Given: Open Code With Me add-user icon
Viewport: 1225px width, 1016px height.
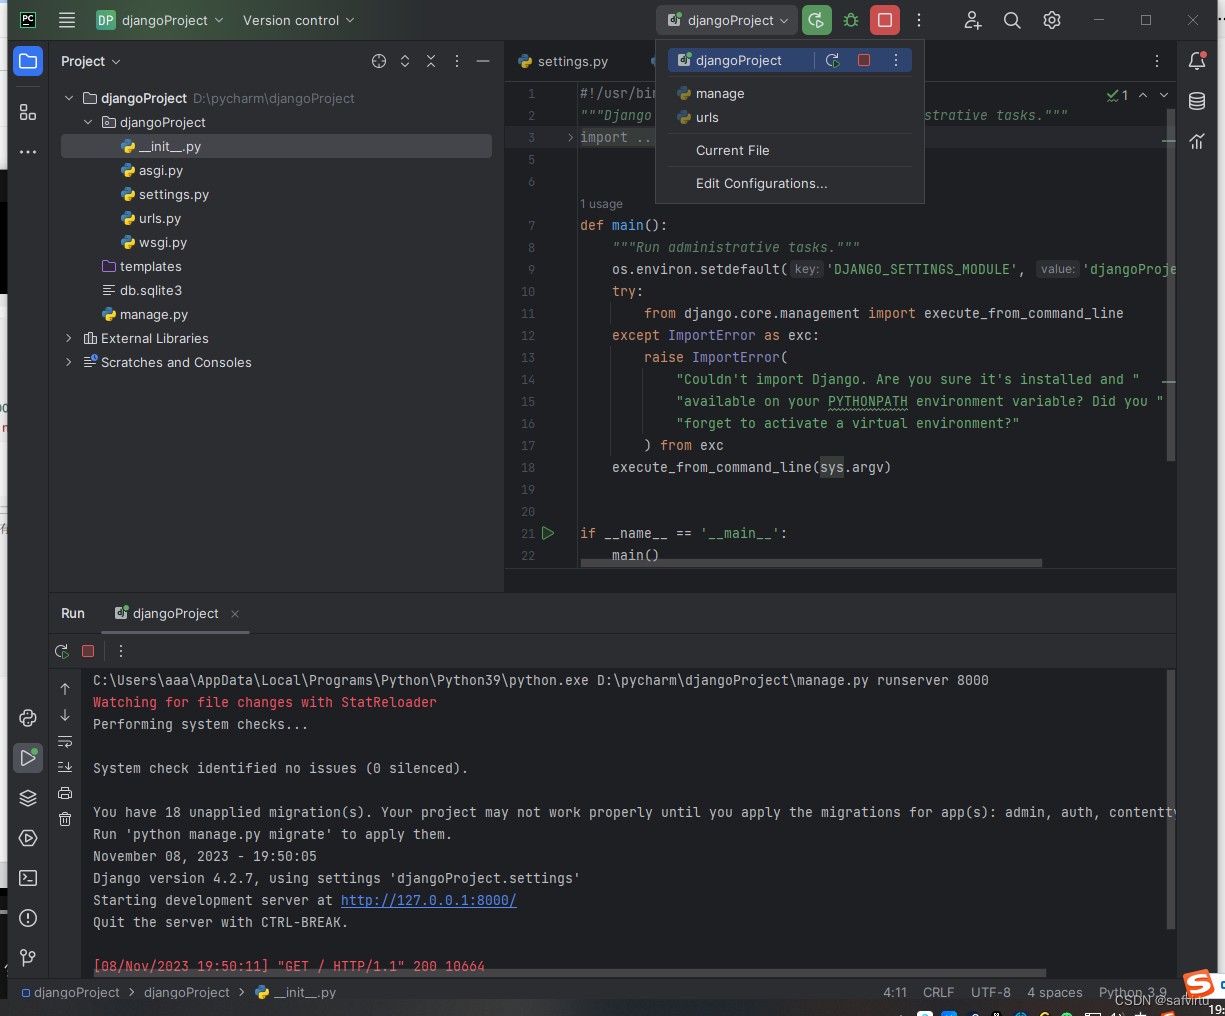Looking at the screenshot, I should [973, 20].
